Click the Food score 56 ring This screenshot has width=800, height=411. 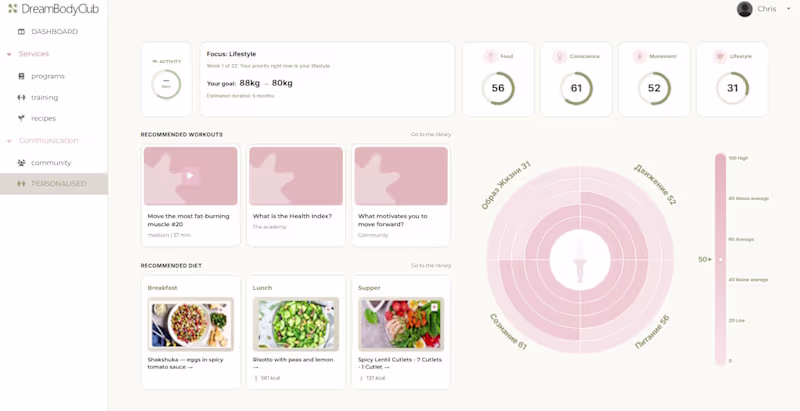click(x=498, y=88)
